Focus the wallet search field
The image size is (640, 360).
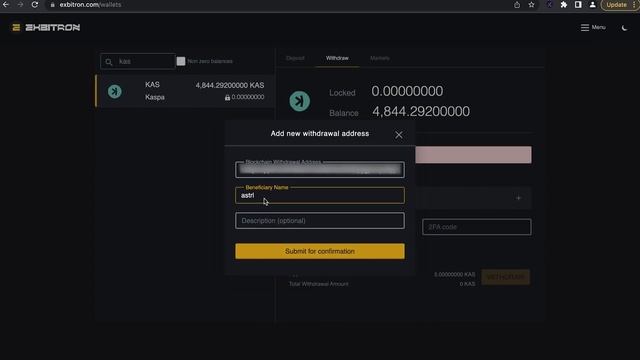pos(138,62)
